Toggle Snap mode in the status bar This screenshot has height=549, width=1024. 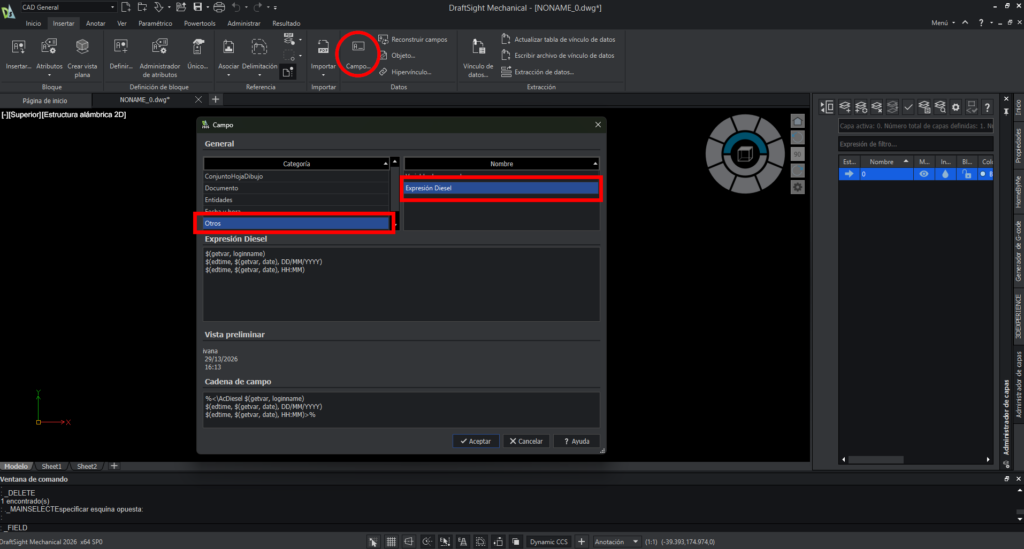[x=373, y=542]
